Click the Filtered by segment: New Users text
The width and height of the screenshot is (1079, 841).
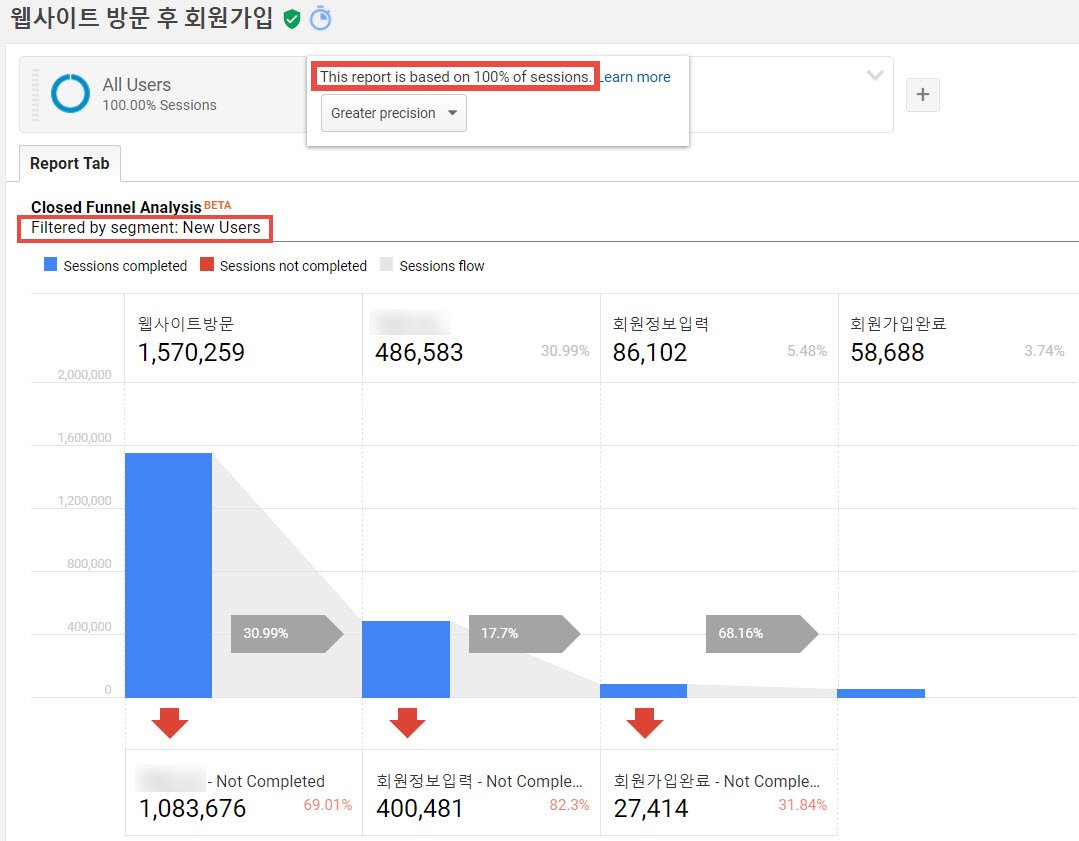pos(145,228)
